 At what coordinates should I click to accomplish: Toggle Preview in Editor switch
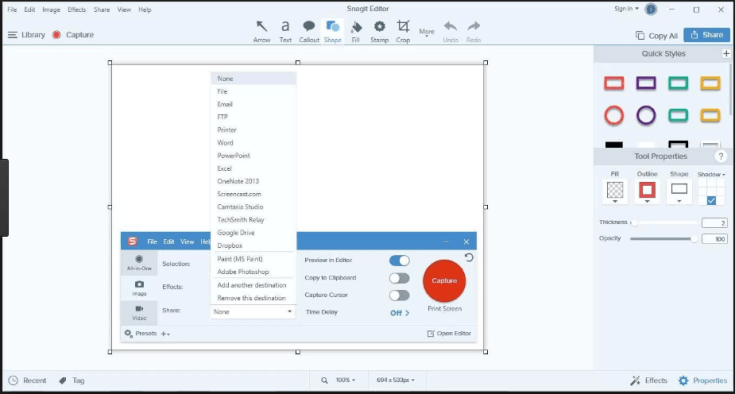pyautogui.click(x=399, y=260)
